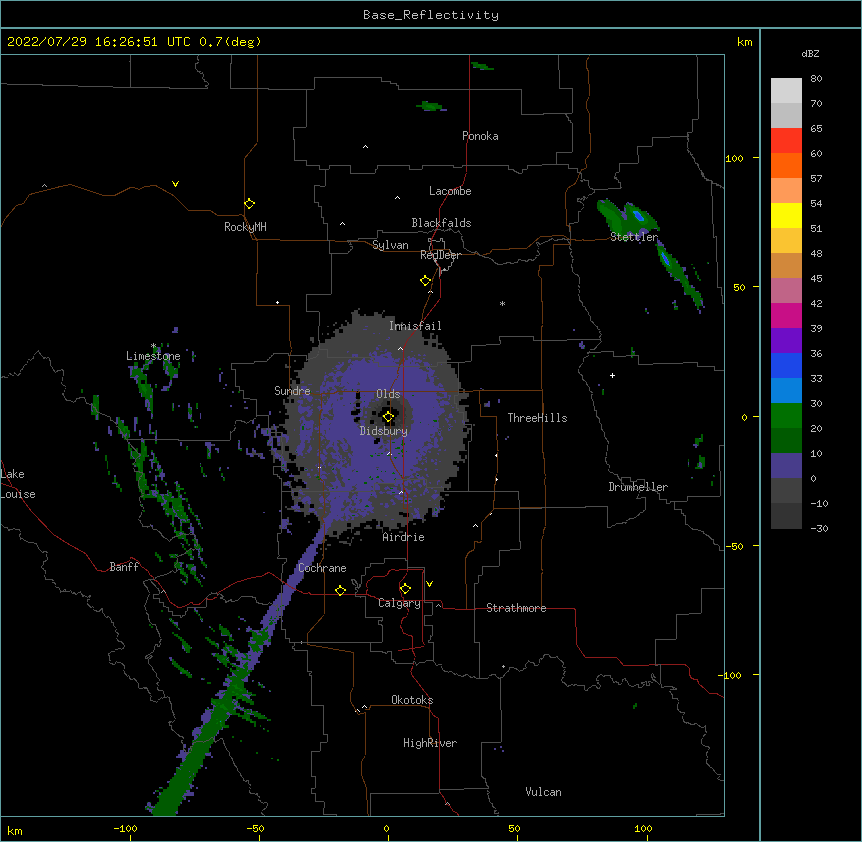862x842 pixels.
Task: Click the pink 45-42 dBZ legend swatch
Action: [786, 291]
